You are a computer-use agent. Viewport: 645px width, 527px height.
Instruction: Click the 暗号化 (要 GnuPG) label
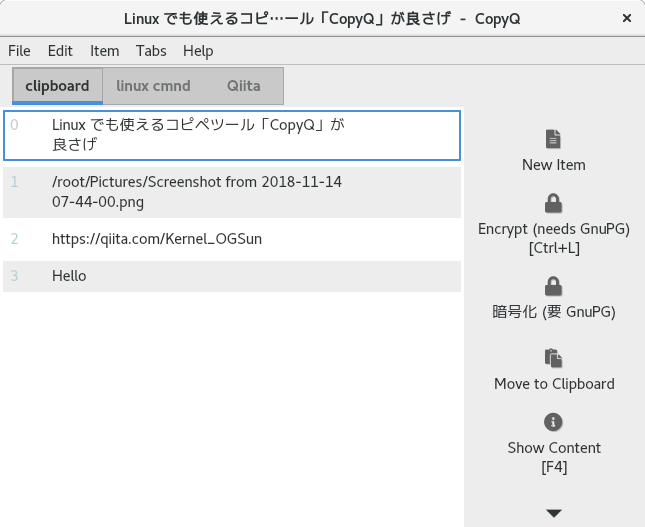554,312
